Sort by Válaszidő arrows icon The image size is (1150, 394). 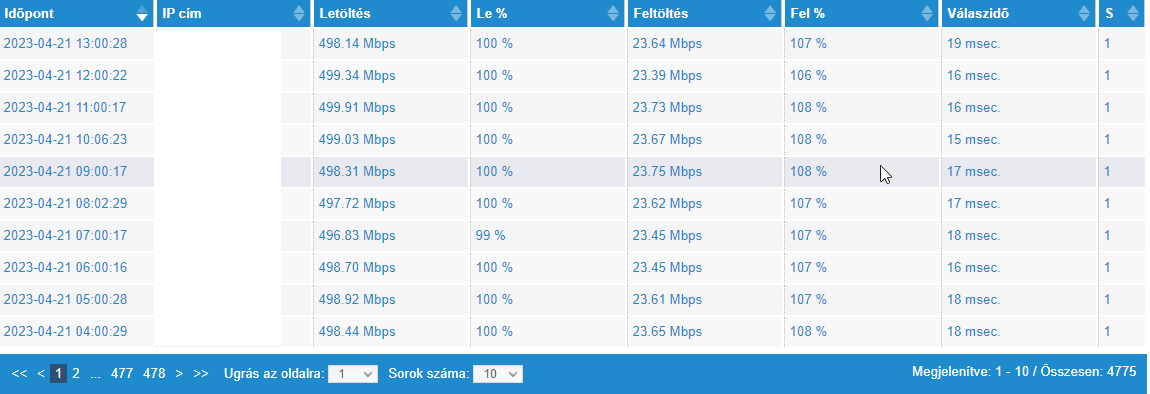1084,13
